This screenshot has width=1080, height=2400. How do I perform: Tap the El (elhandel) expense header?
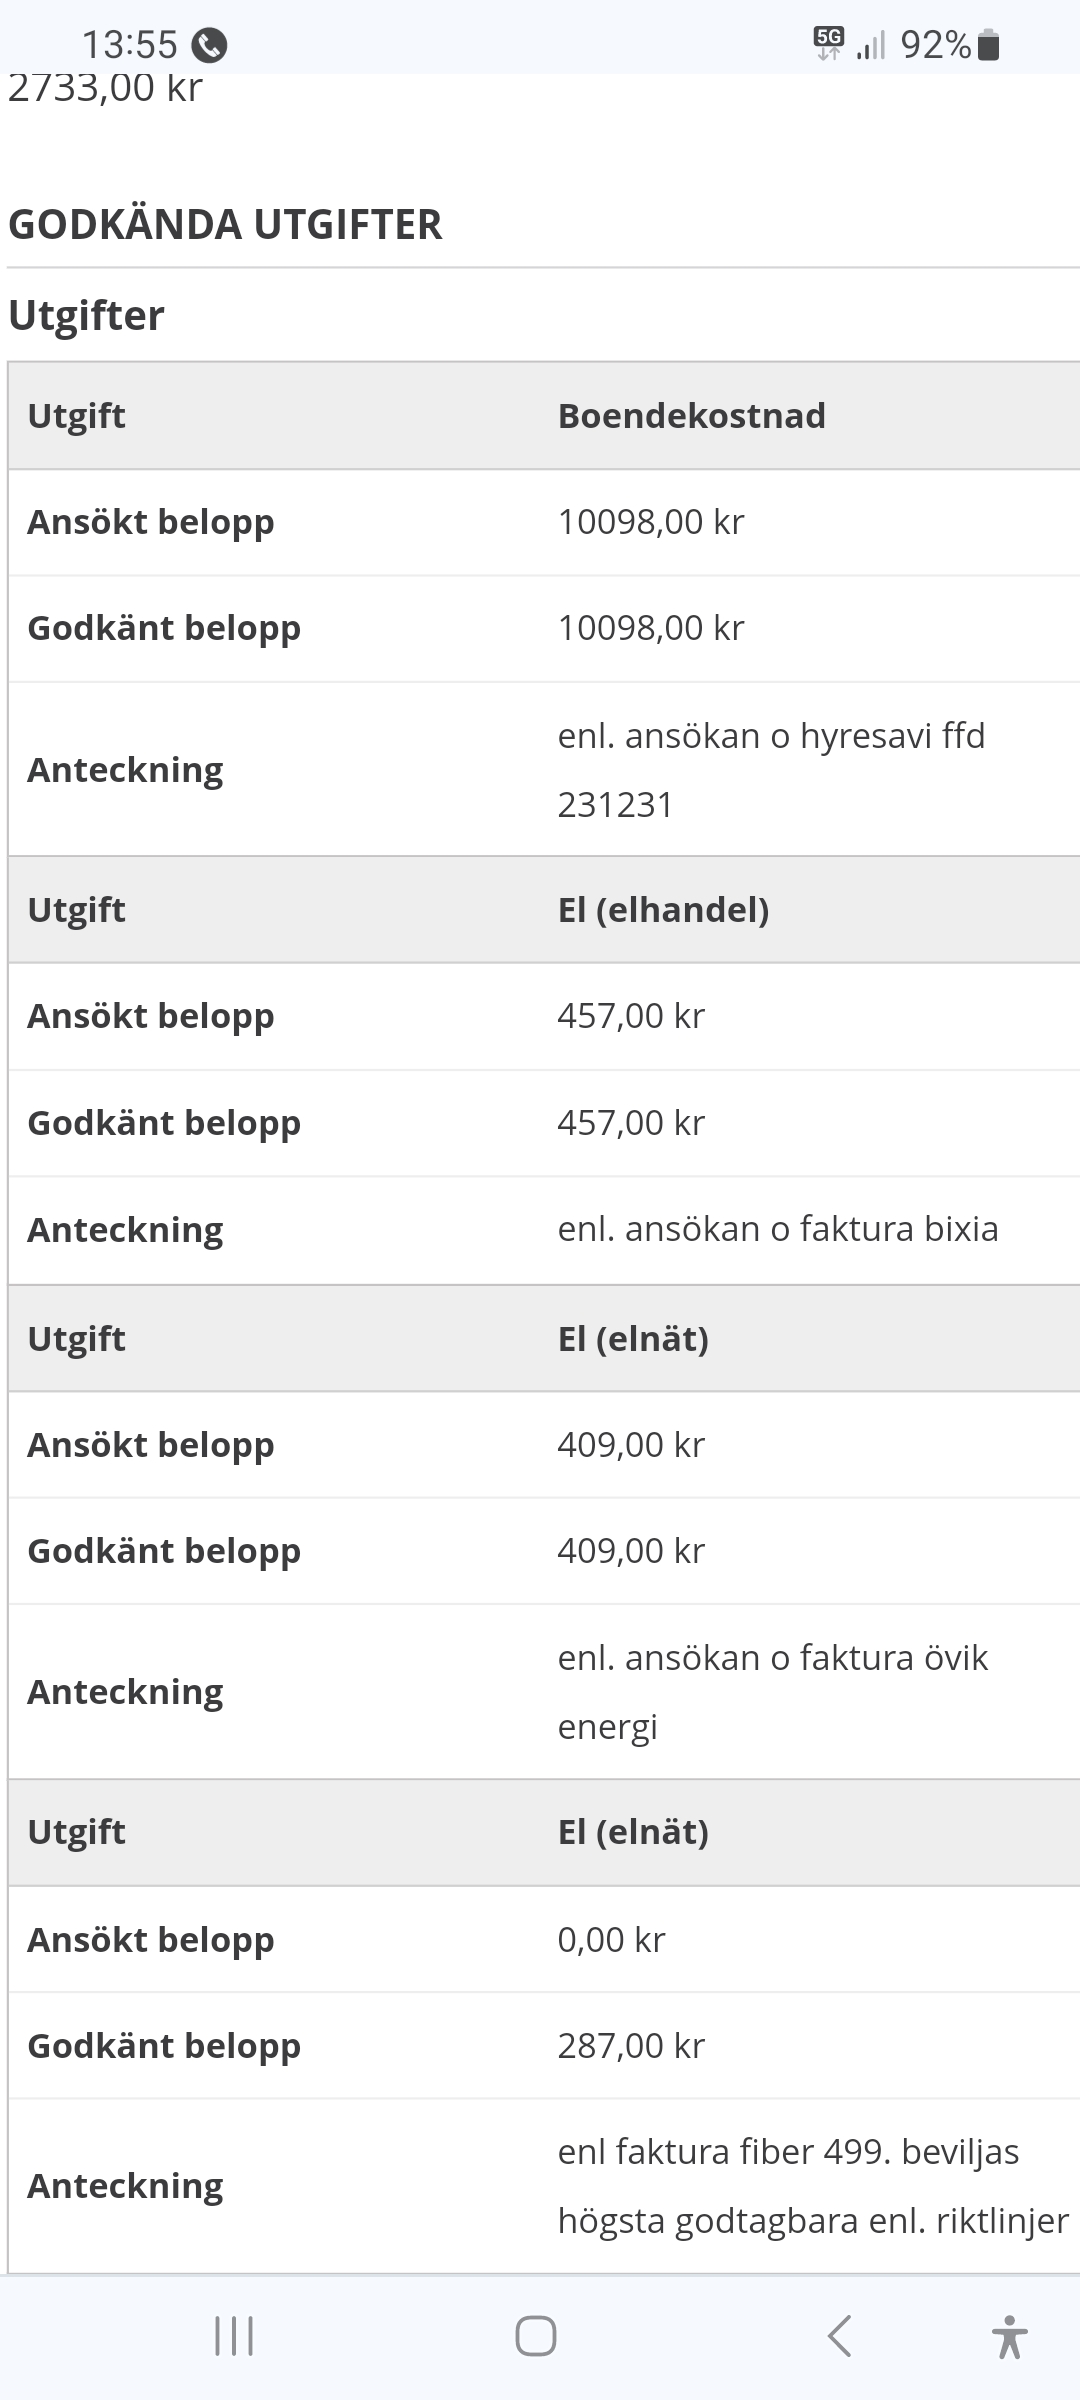pos(663,910)
